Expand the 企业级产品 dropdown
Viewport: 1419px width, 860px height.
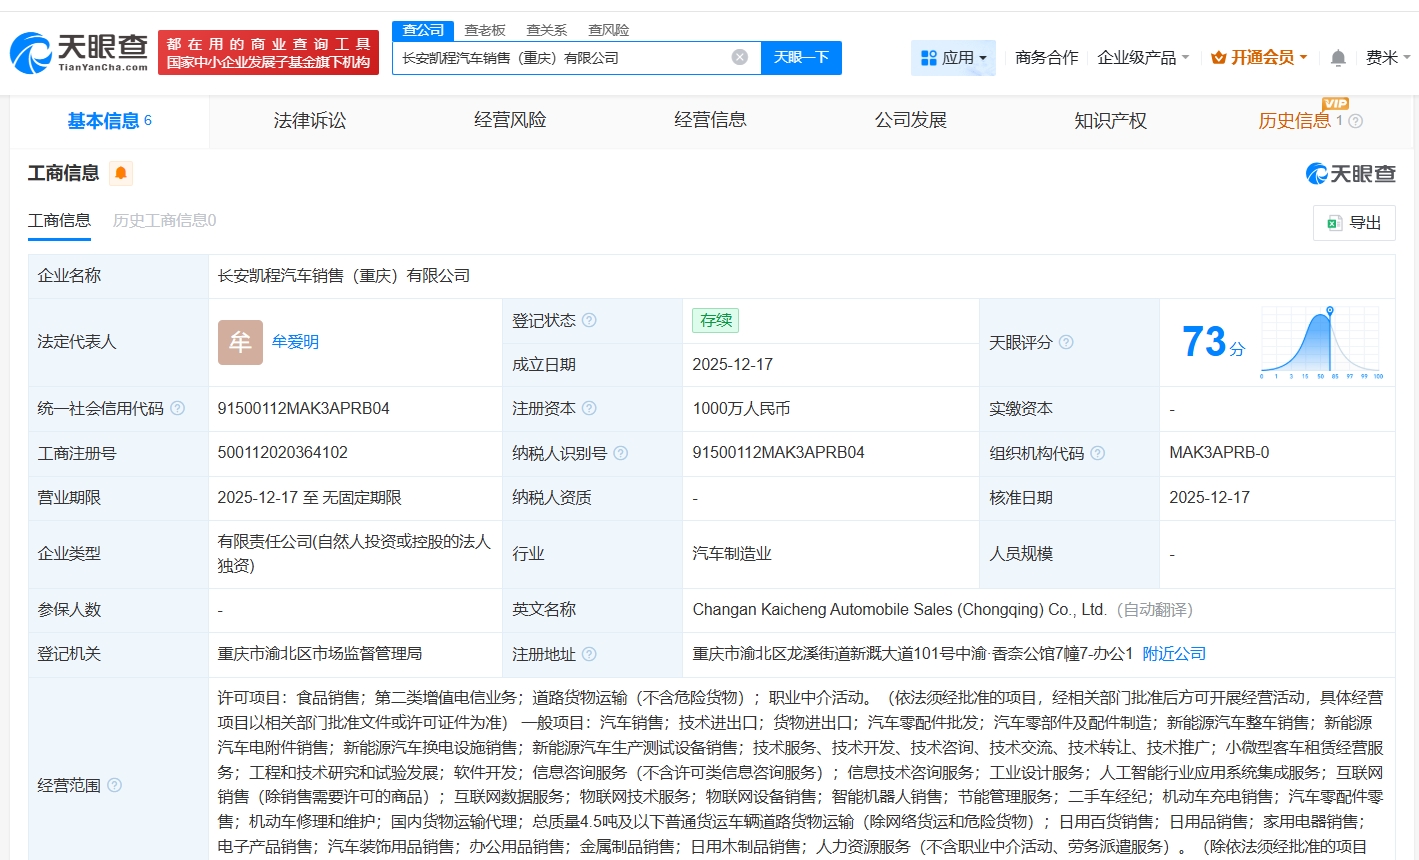point(1143,58)
